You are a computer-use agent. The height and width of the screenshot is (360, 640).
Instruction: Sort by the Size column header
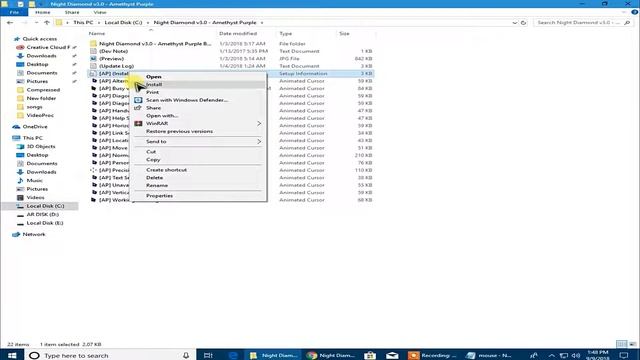(344, 33)
